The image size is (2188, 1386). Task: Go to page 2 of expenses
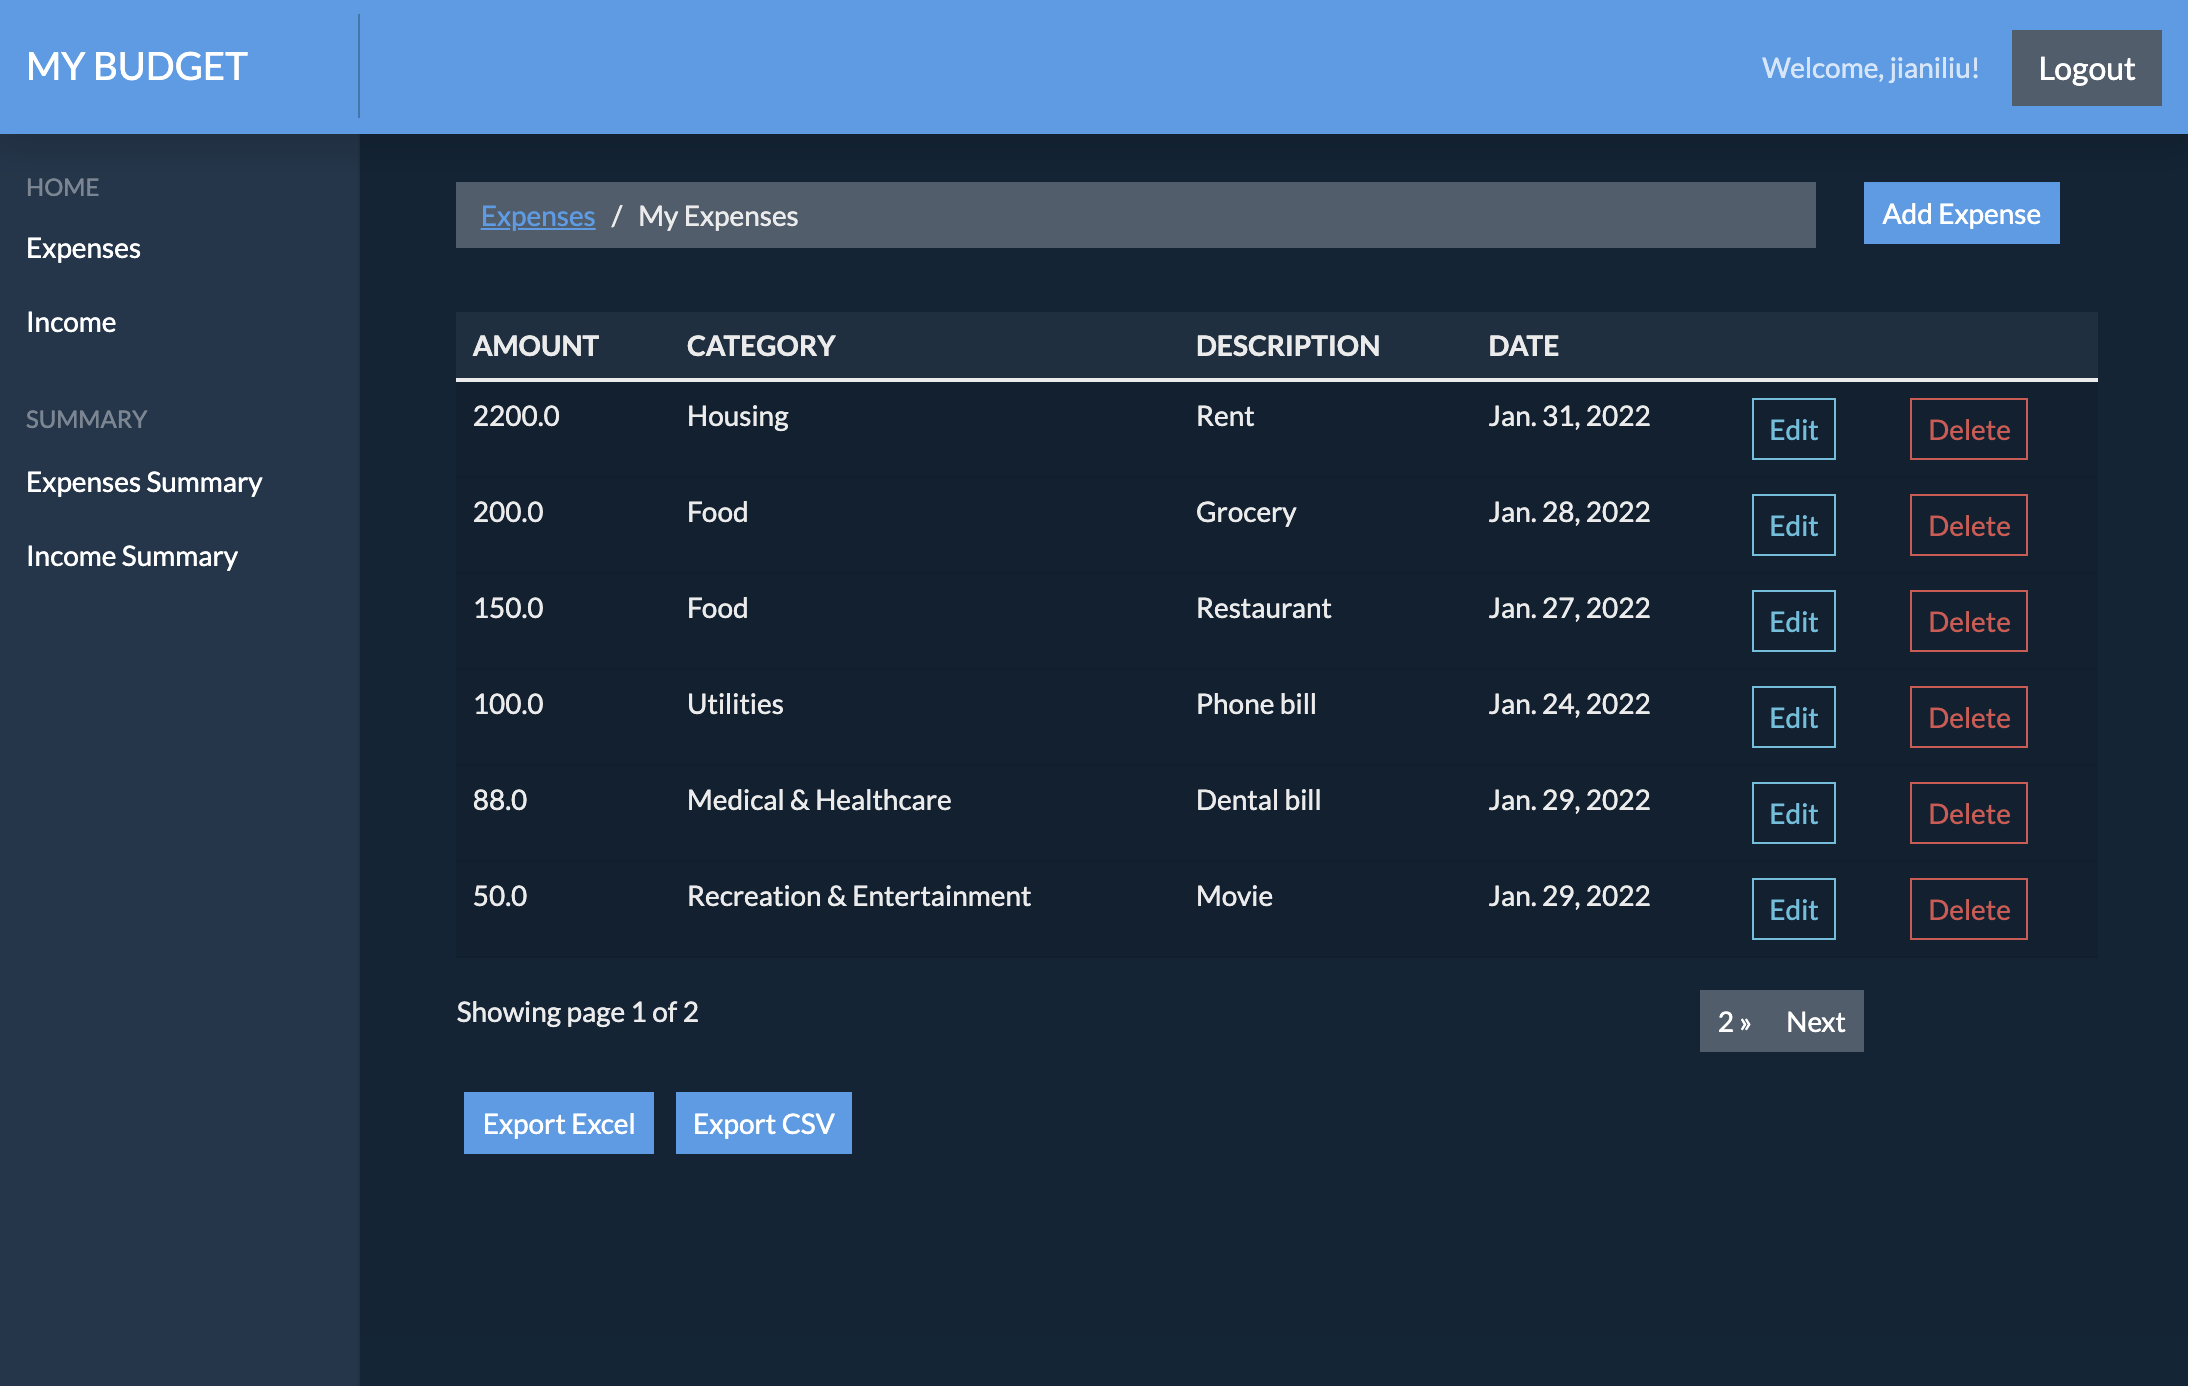(x=1733, y=1022)
